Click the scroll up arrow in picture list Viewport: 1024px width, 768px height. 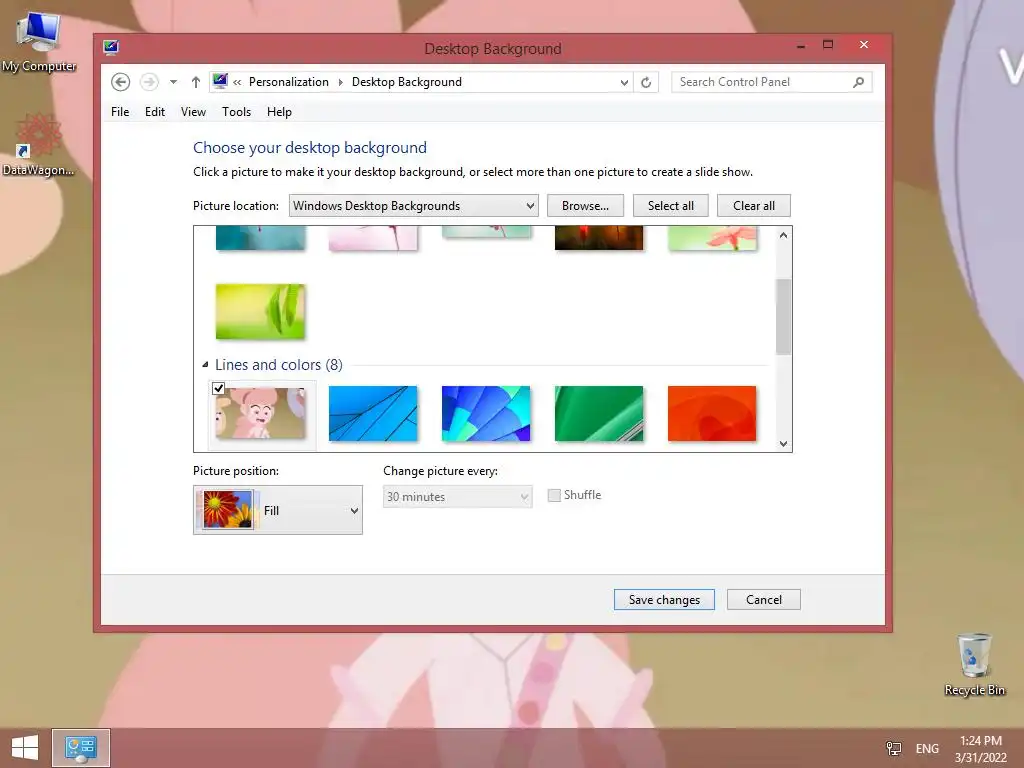784,235
